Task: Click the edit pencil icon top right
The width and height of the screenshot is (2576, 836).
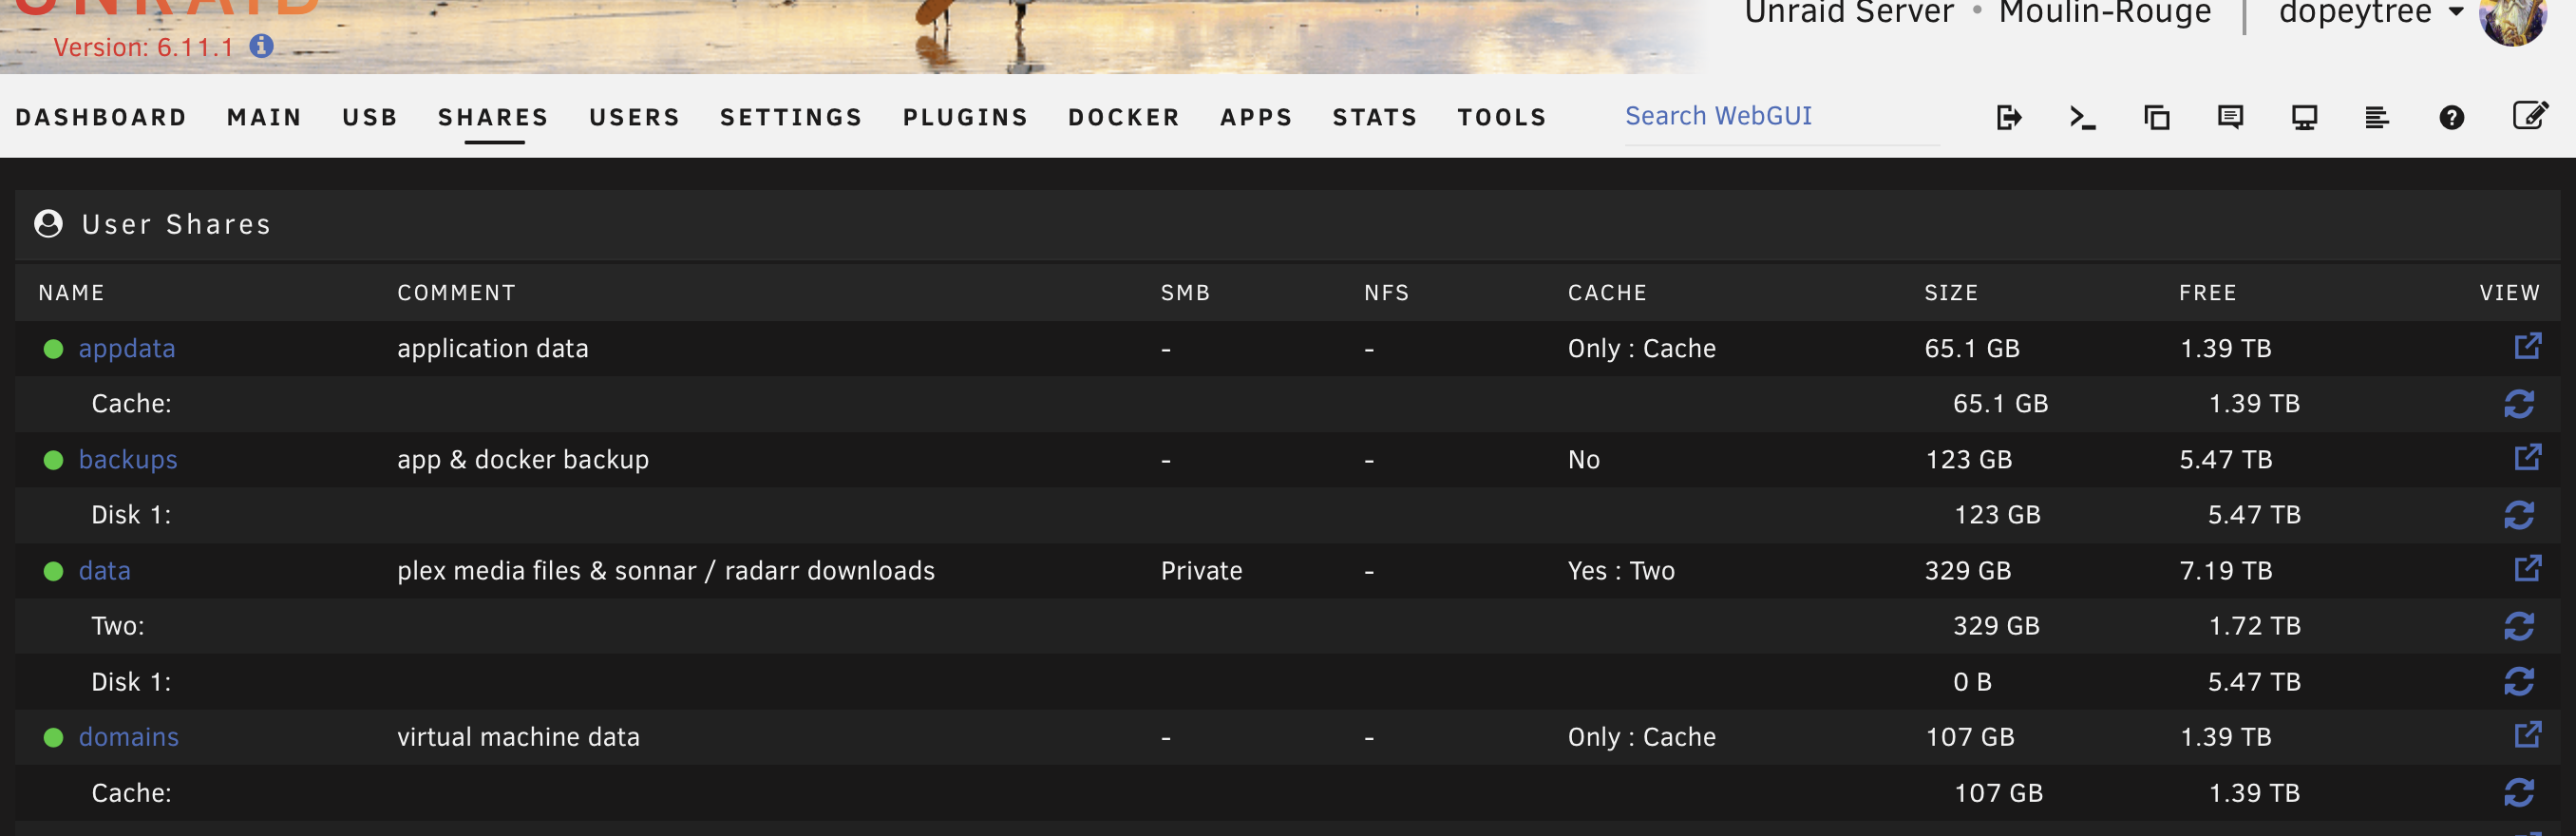Action: [x=2530, y=115]
